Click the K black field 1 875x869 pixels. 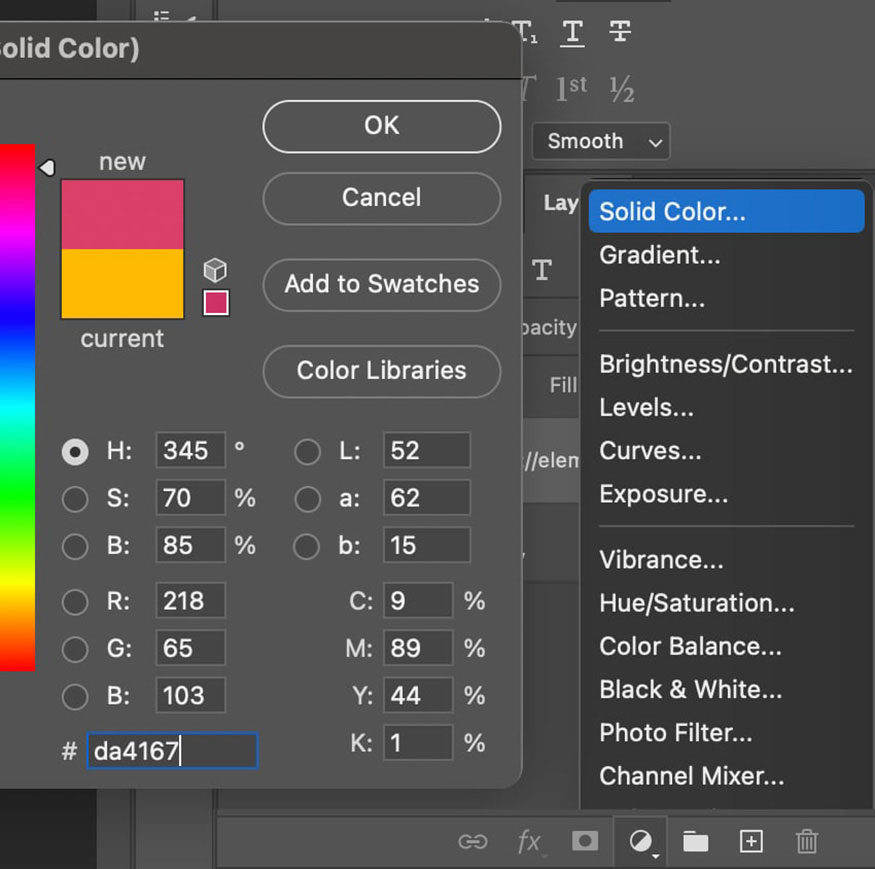(x=418, y=743)
